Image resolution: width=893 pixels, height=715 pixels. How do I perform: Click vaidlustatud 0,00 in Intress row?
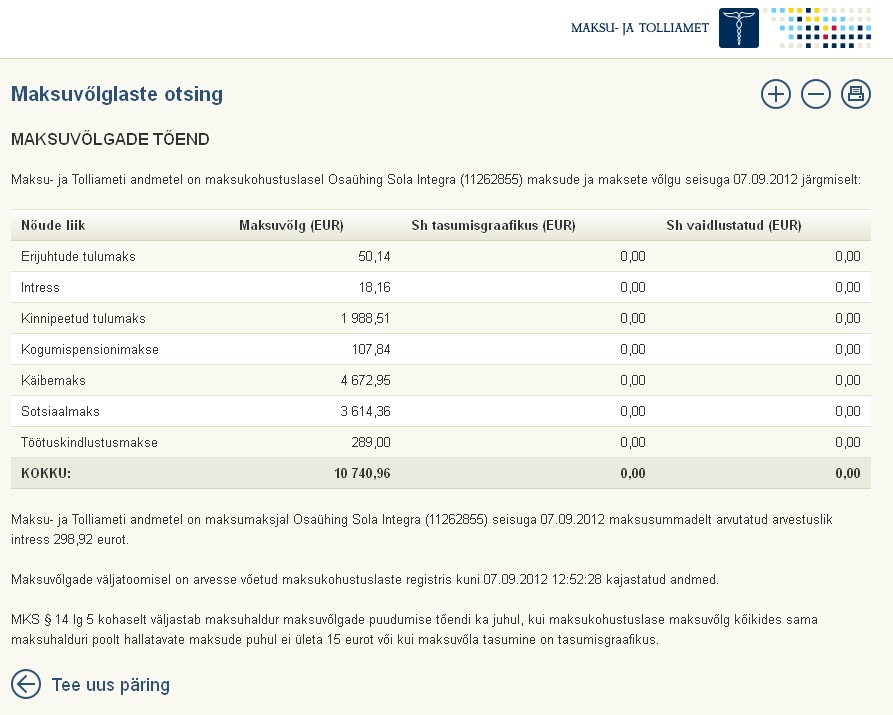(x=847, y=288)
